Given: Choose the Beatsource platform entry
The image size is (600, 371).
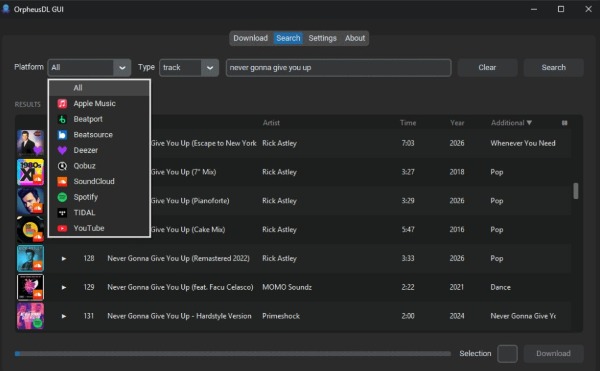Looking at the screenshot, I should click(99, 135).
